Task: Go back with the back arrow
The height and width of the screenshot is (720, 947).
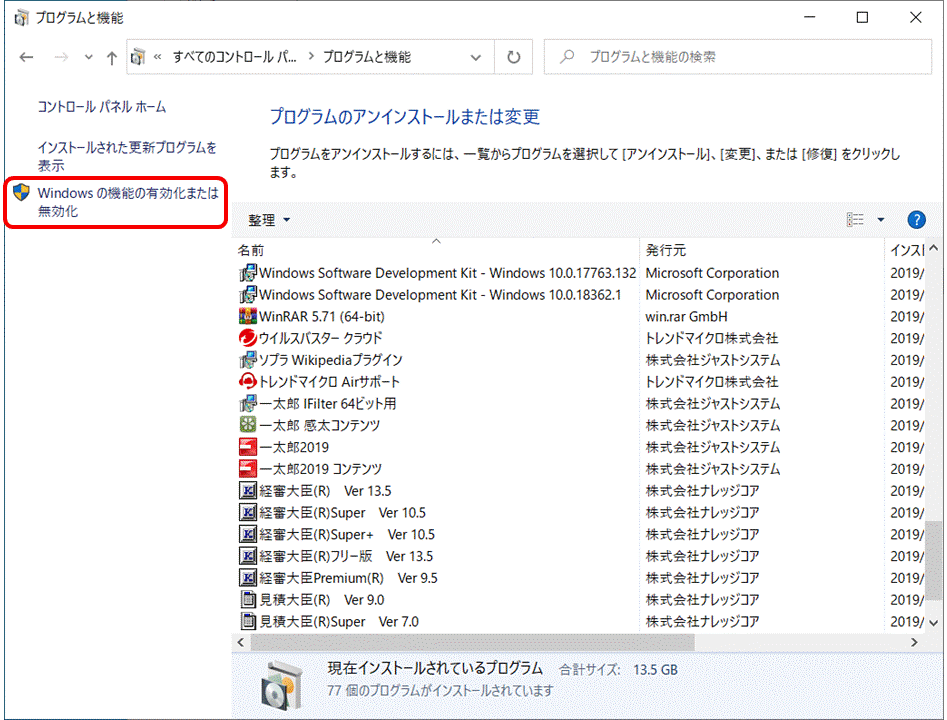Action: pos(26,57)
